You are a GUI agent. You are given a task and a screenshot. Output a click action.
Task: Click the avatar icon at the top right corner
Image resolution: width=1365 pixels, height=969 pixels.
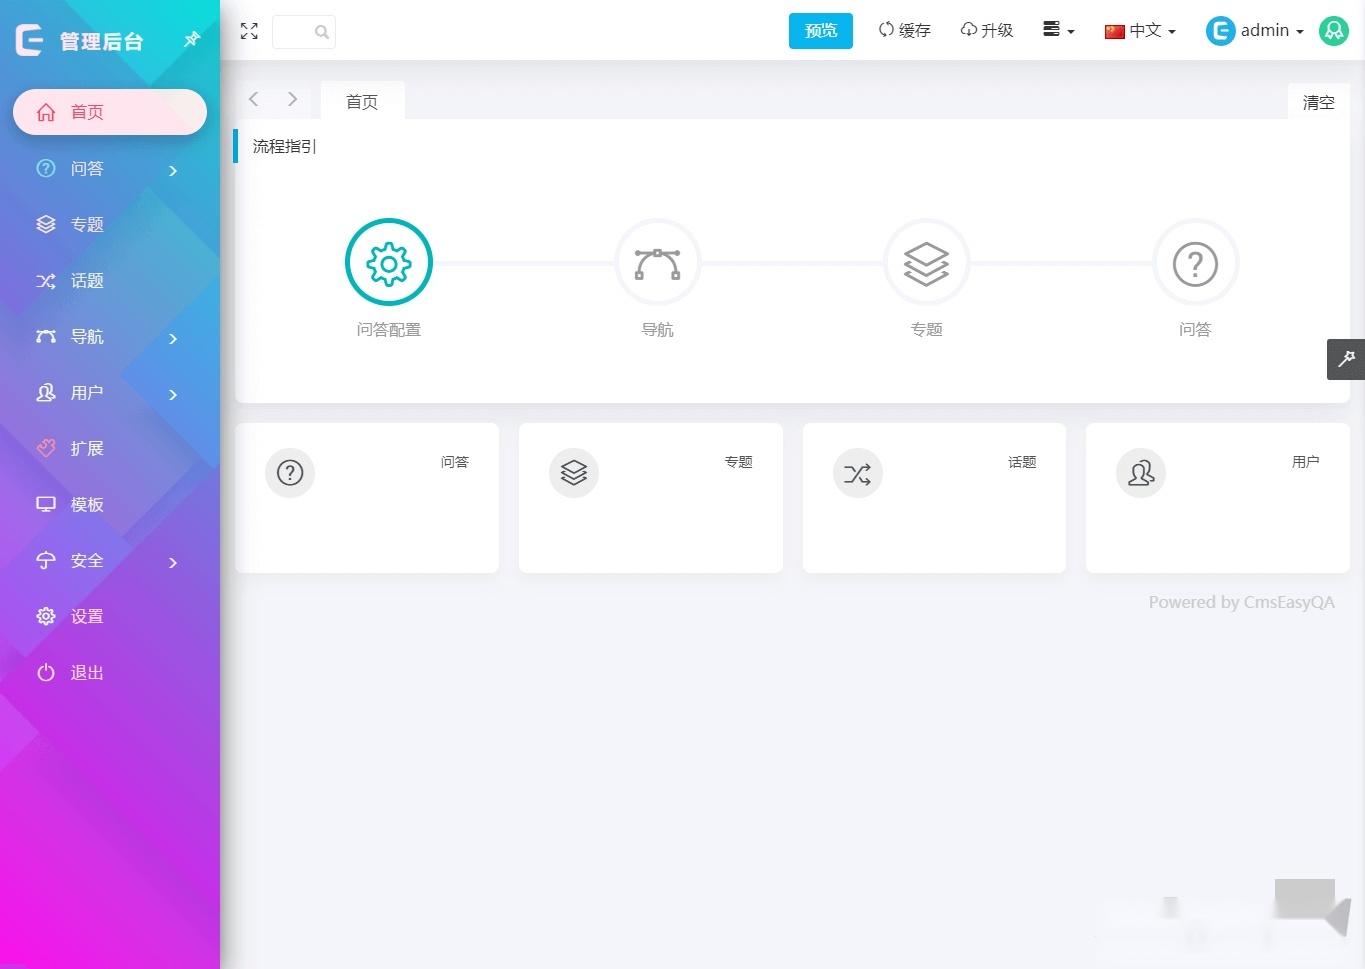(x=1333, y=31)
